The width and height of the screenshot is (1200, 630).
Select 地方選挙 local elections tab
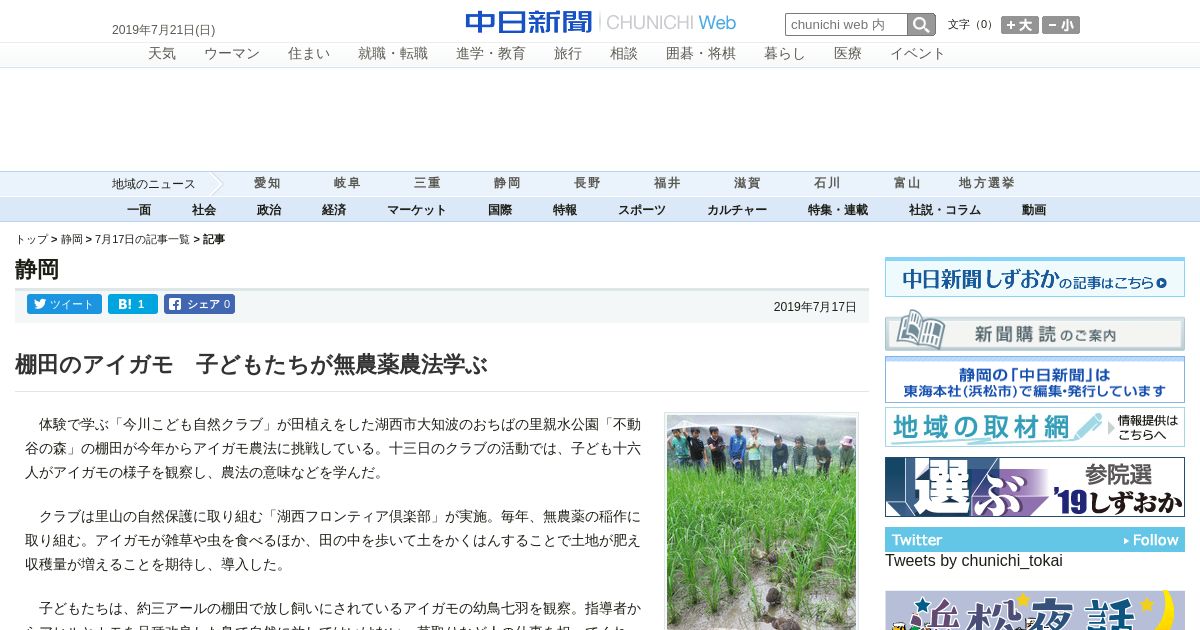(987, 183)
